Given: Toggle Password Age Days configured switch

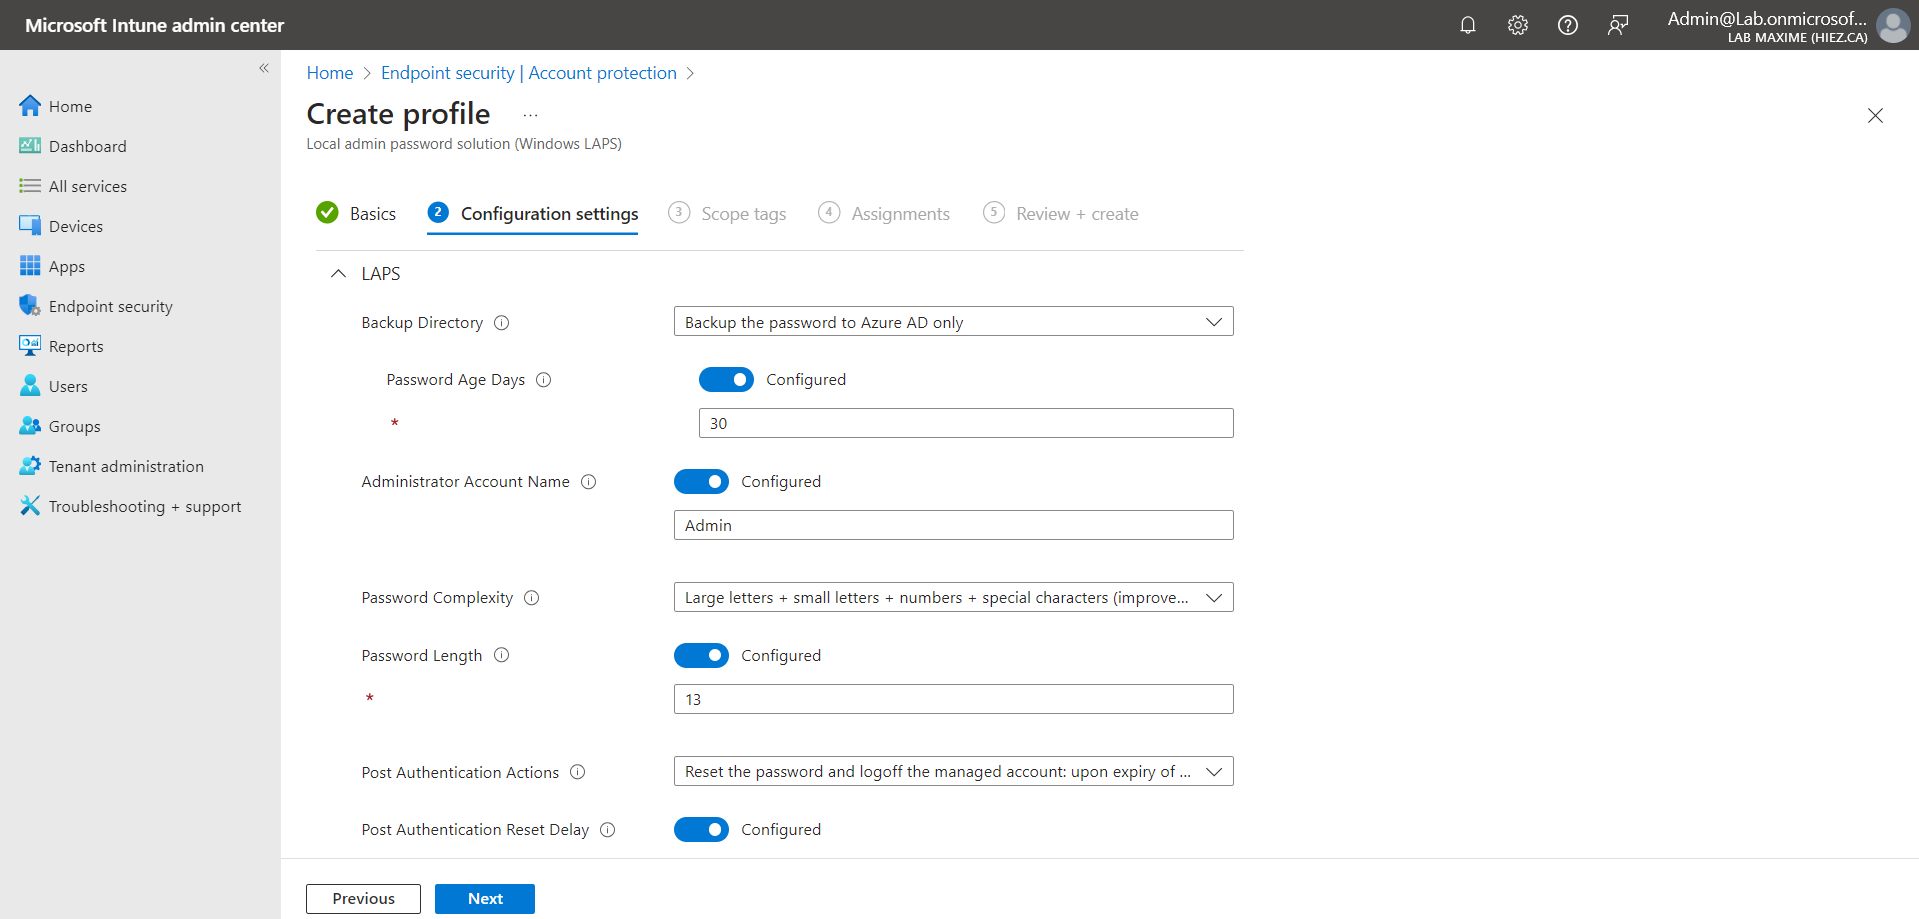Looking at the screenshot, I should click(x=726, y=380).
